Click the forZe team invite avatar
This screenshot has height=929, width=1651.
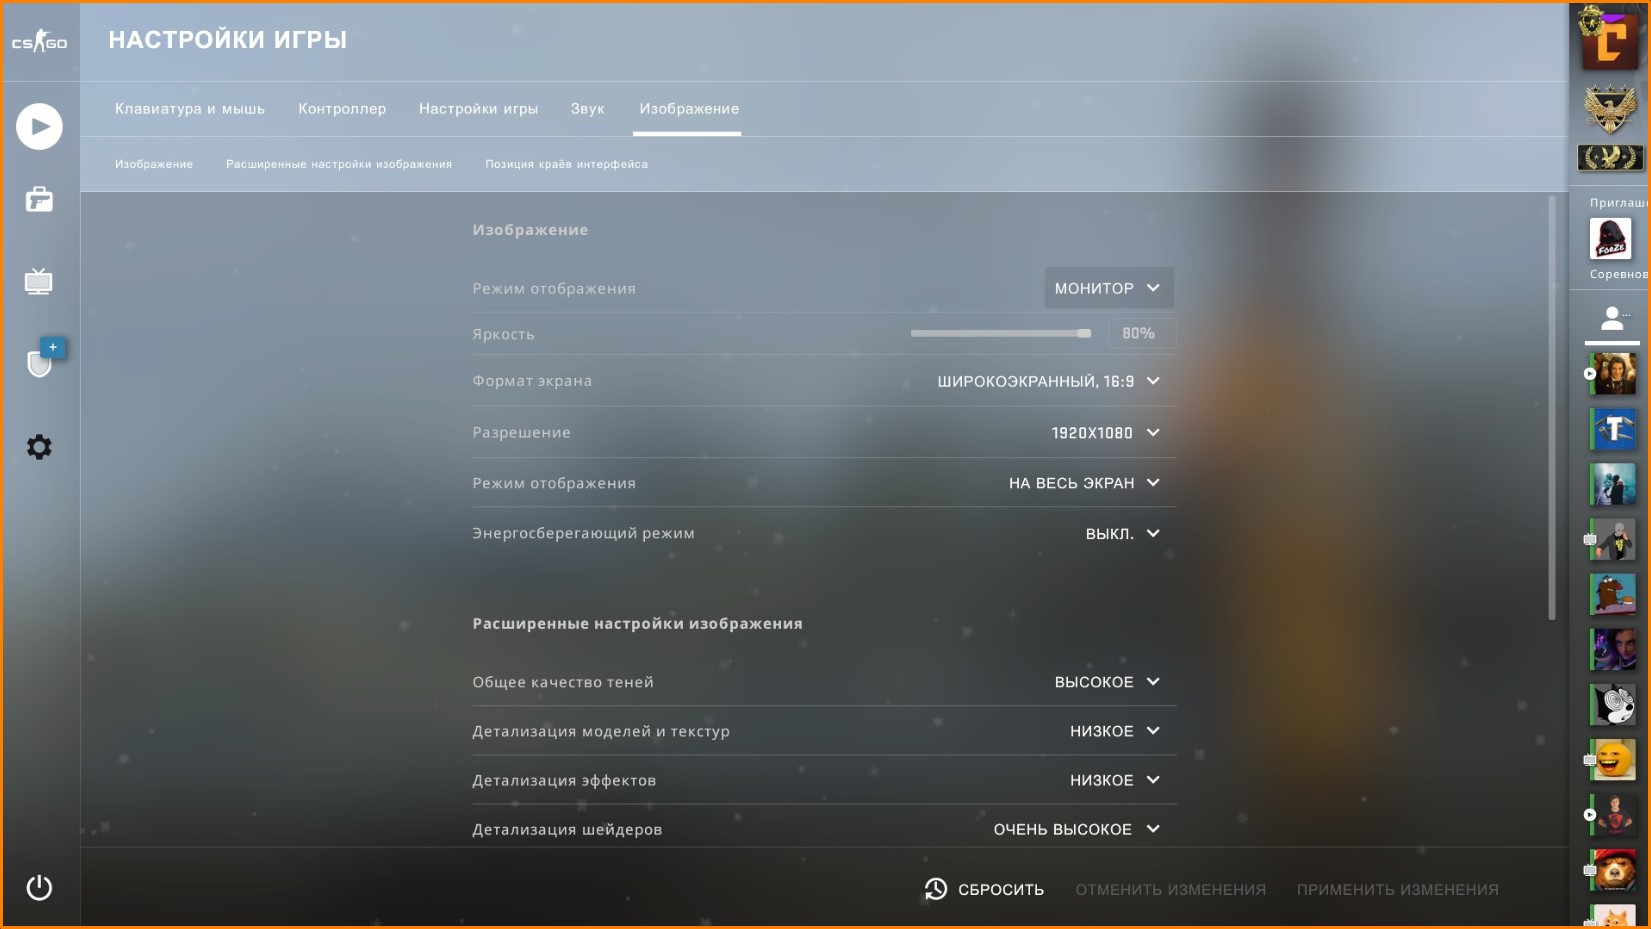[x=1610, y=239]
